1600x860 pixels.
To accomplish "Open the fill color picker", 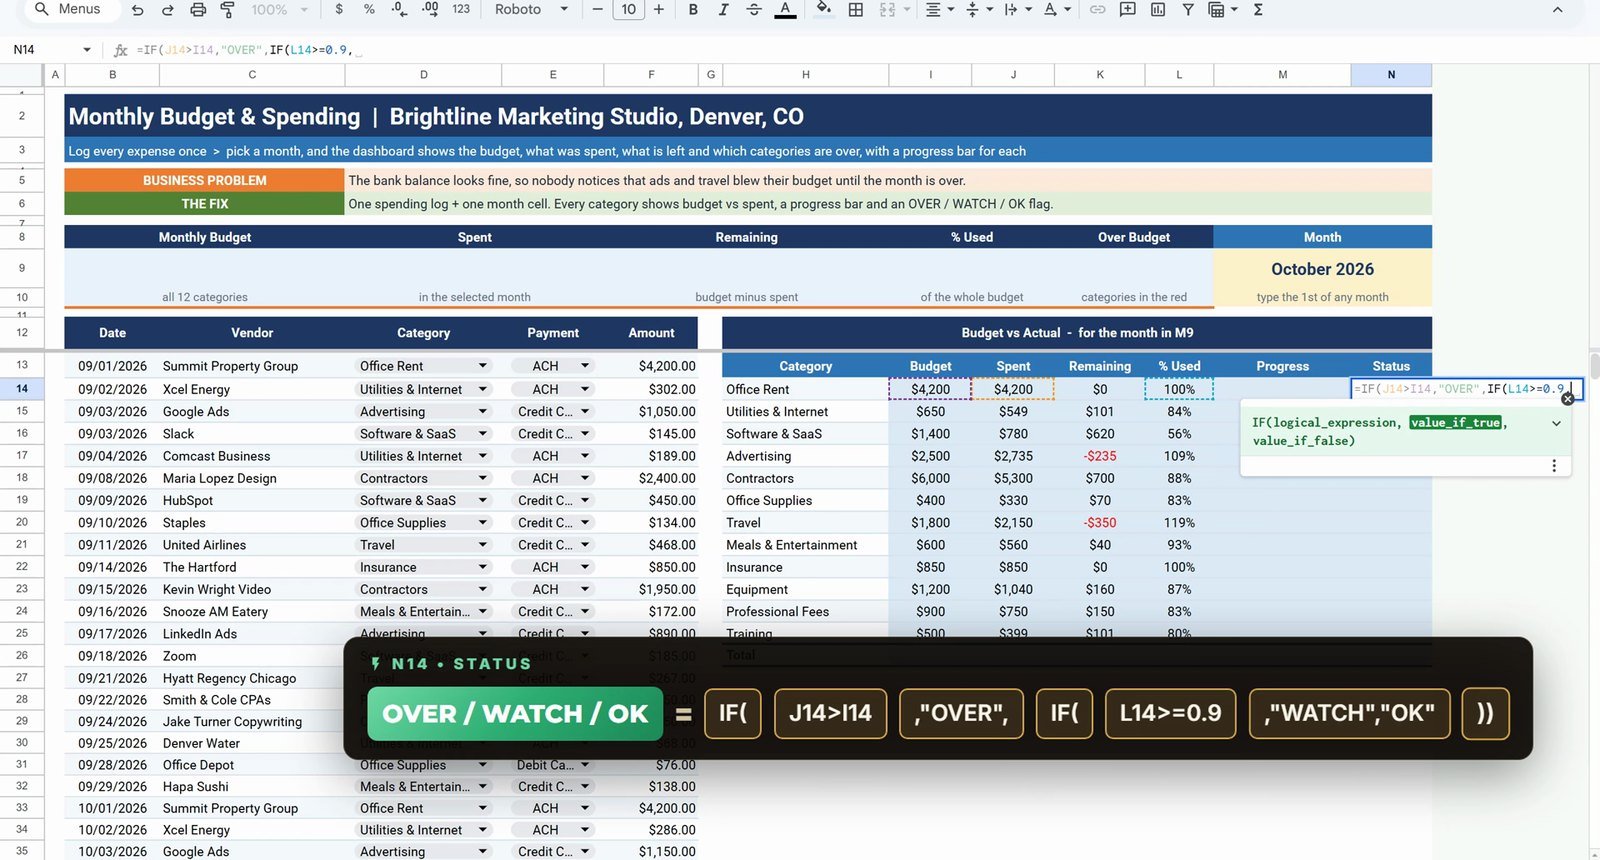I will 823,9.
